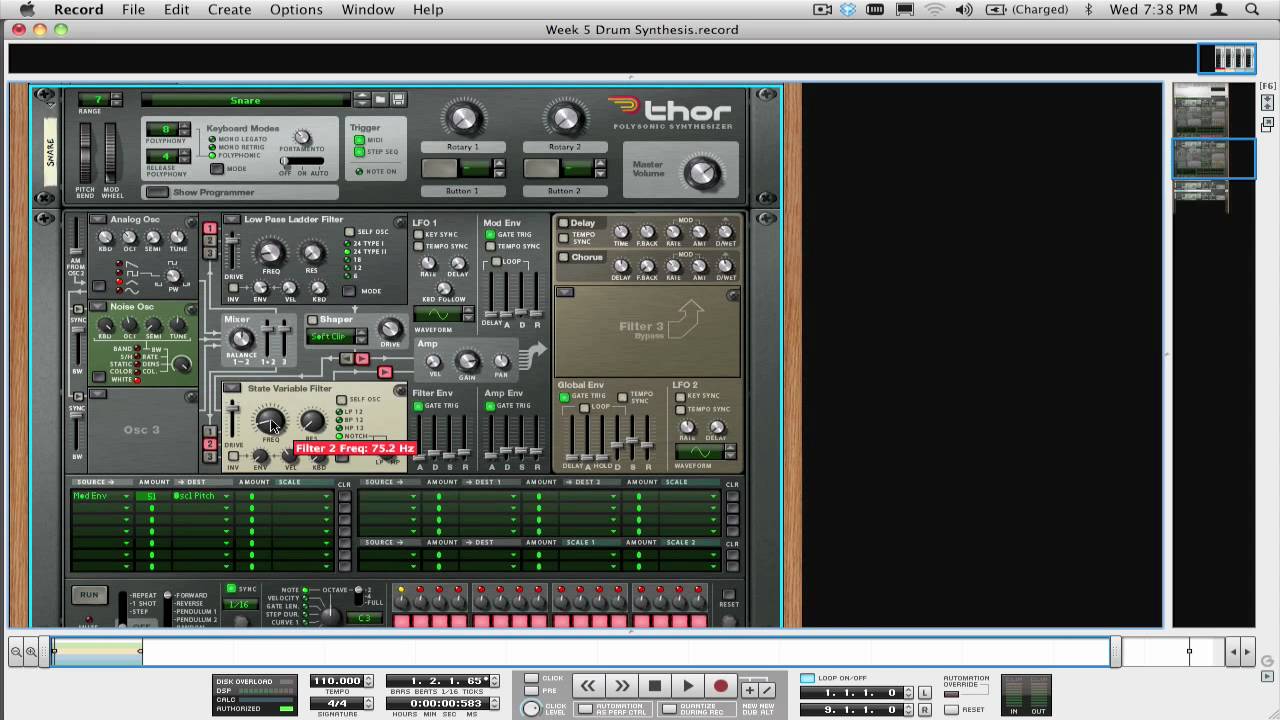Open the Options menu
This screenshot has height=720, width=1280.
point(296,10)
